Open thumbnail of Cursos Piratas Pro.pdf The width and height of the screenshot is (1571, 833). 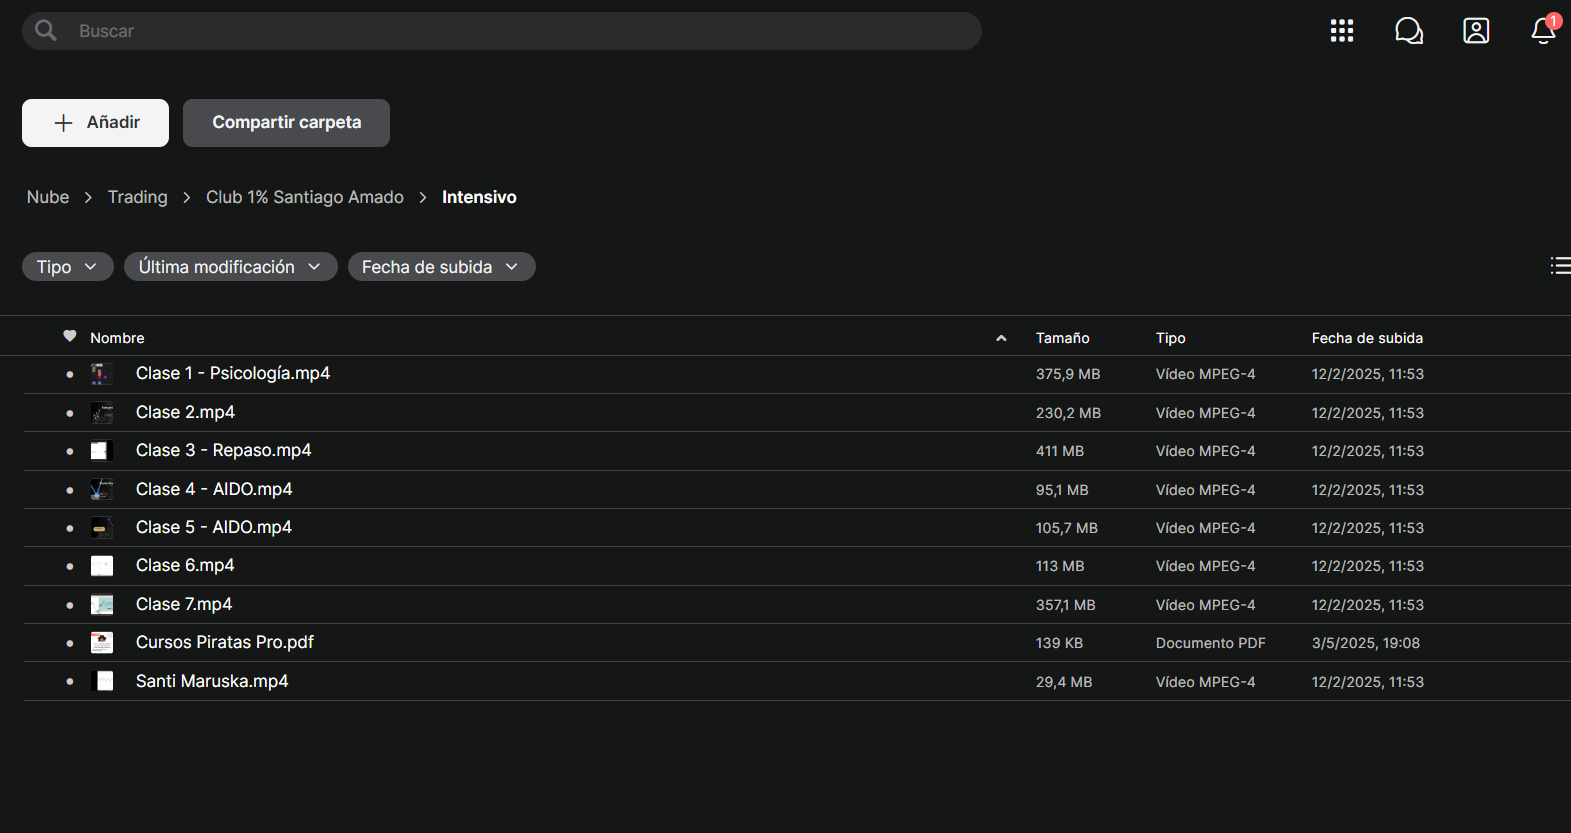102,643
